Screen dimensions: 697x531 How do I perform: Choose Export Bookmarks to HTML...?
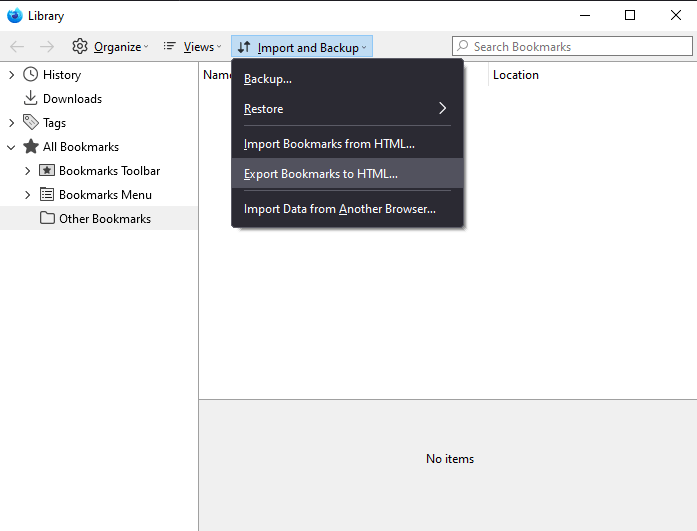coord(347,173)
